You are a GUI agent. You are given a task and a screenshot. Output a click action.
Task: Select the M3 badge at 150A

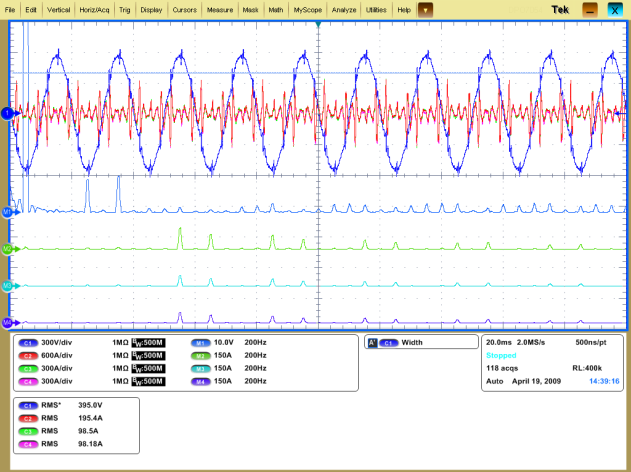tap(200, 369)
